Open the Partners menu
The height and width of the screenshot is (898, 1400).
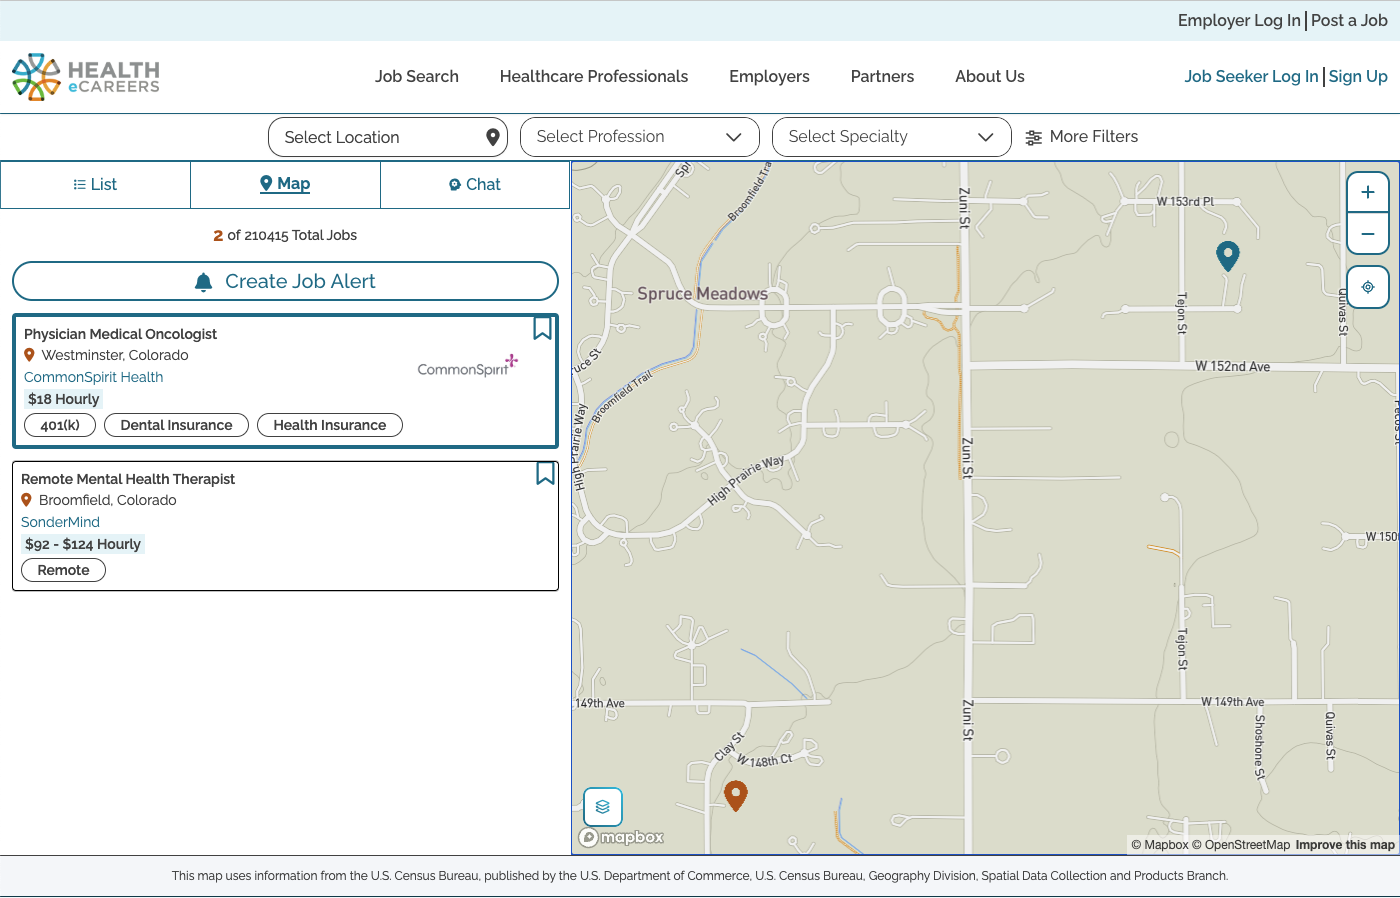click(882, 76)
